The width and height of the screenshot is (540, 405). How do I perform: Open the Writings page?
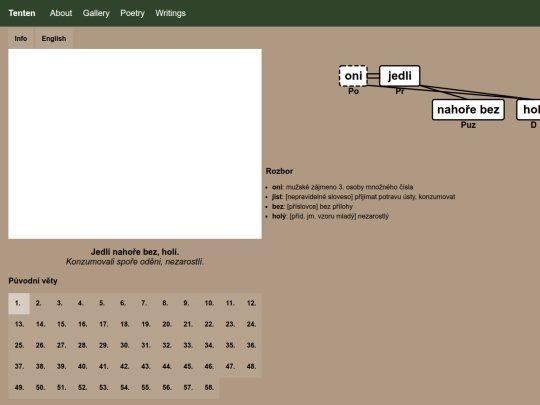point(170,13)
